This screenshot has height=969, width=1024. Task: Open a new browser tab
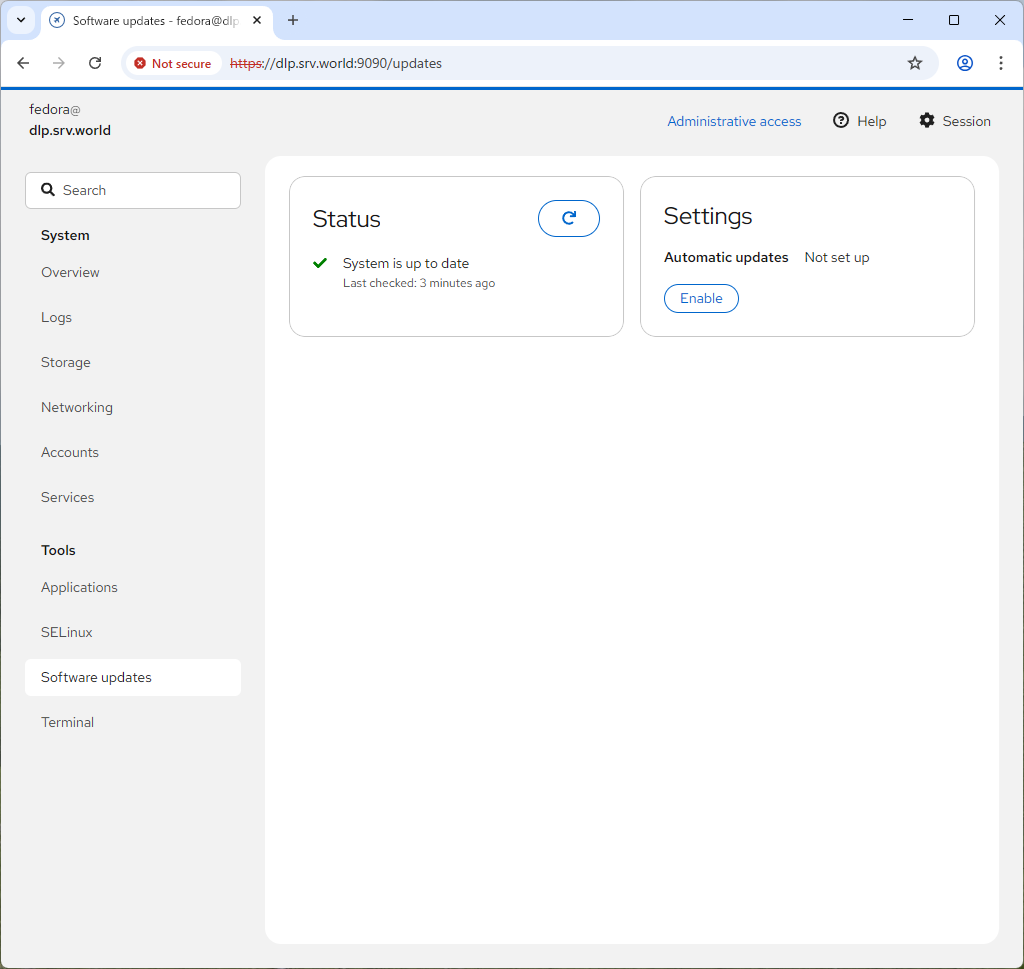(293, 20)
